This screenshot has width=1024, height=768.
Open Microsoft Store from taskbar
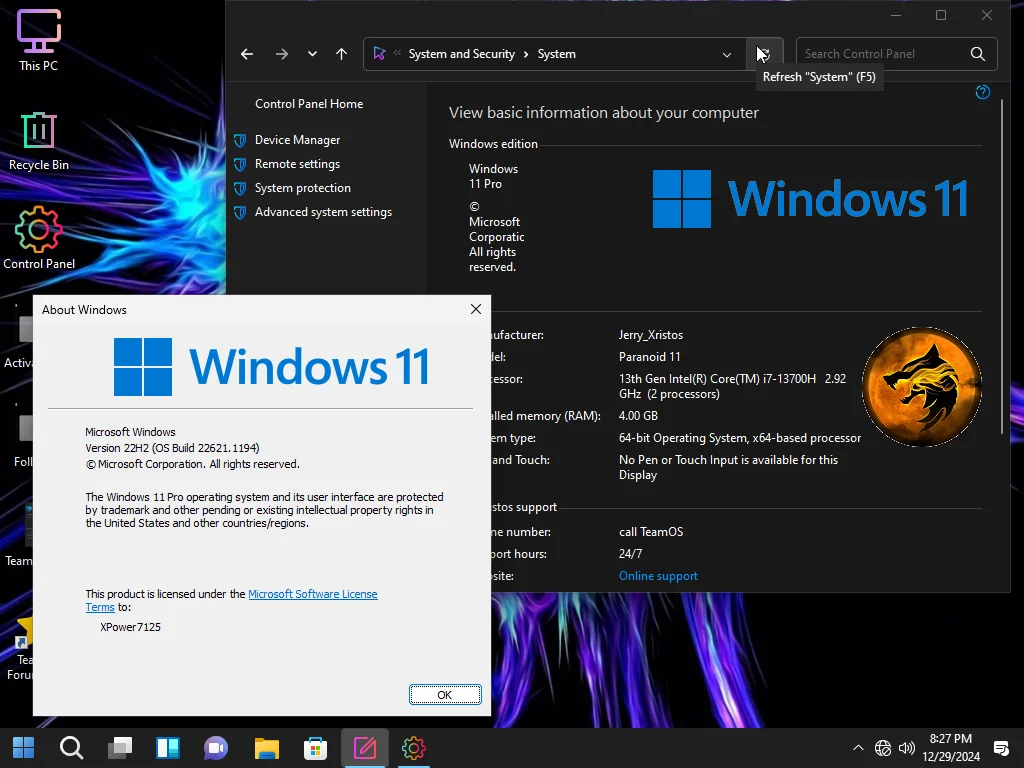(315, 748)
